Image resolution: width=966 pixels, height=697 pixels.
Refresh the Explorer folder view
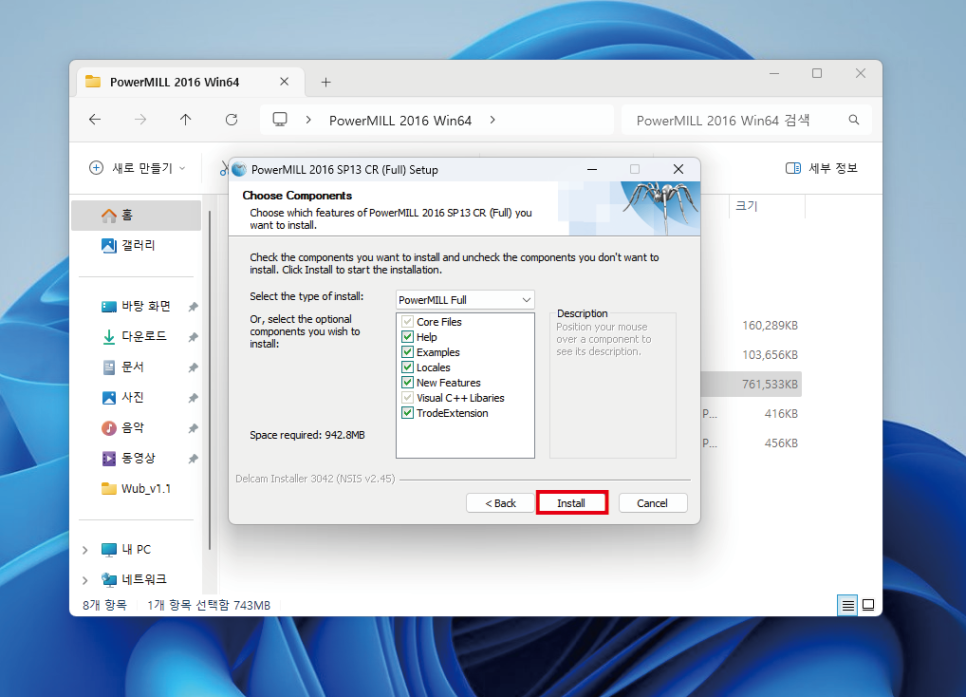tap(232, 120)
